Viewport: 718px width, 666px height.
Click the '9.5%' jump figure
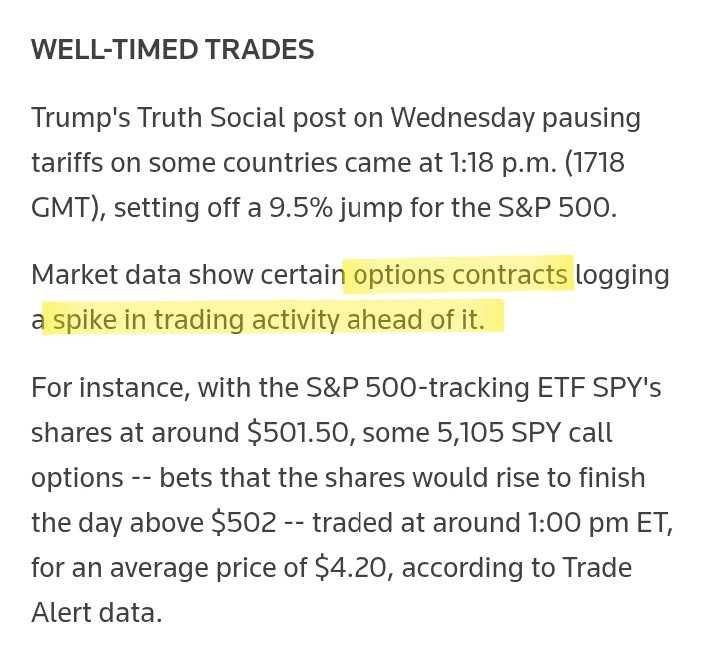pos(301,207)
